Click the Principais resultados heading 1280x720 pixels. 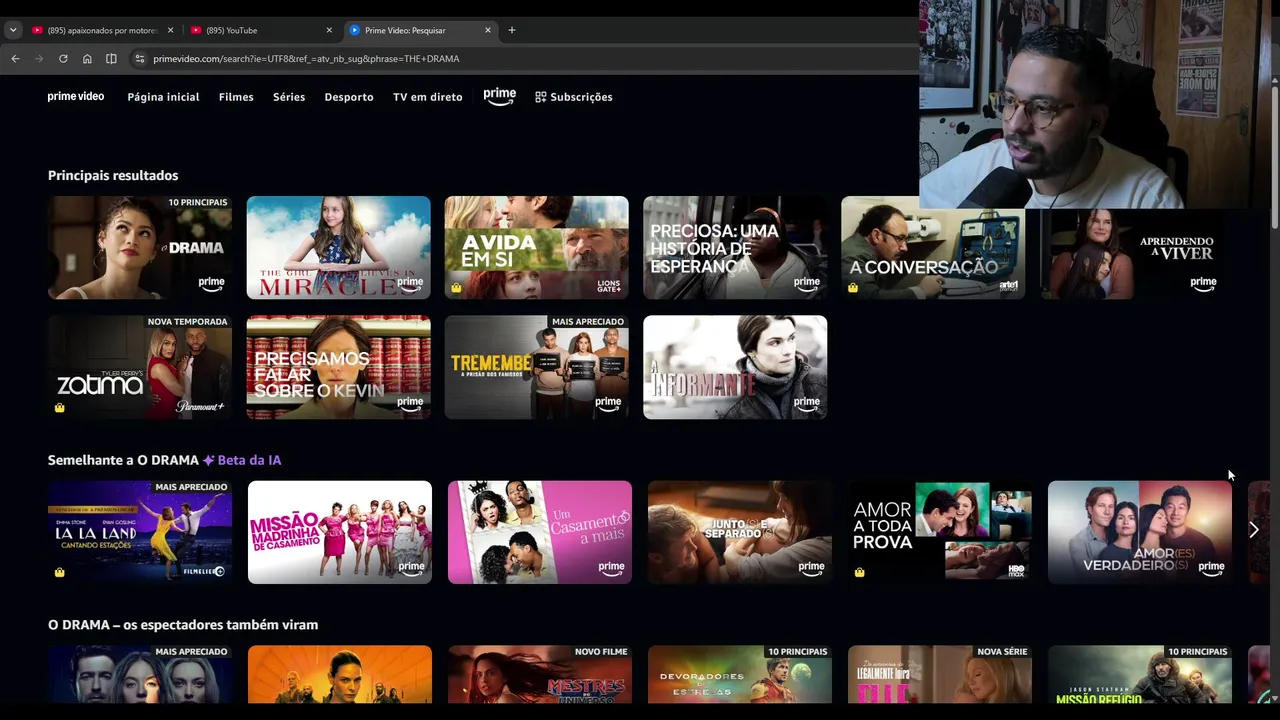tap(113, 175)
